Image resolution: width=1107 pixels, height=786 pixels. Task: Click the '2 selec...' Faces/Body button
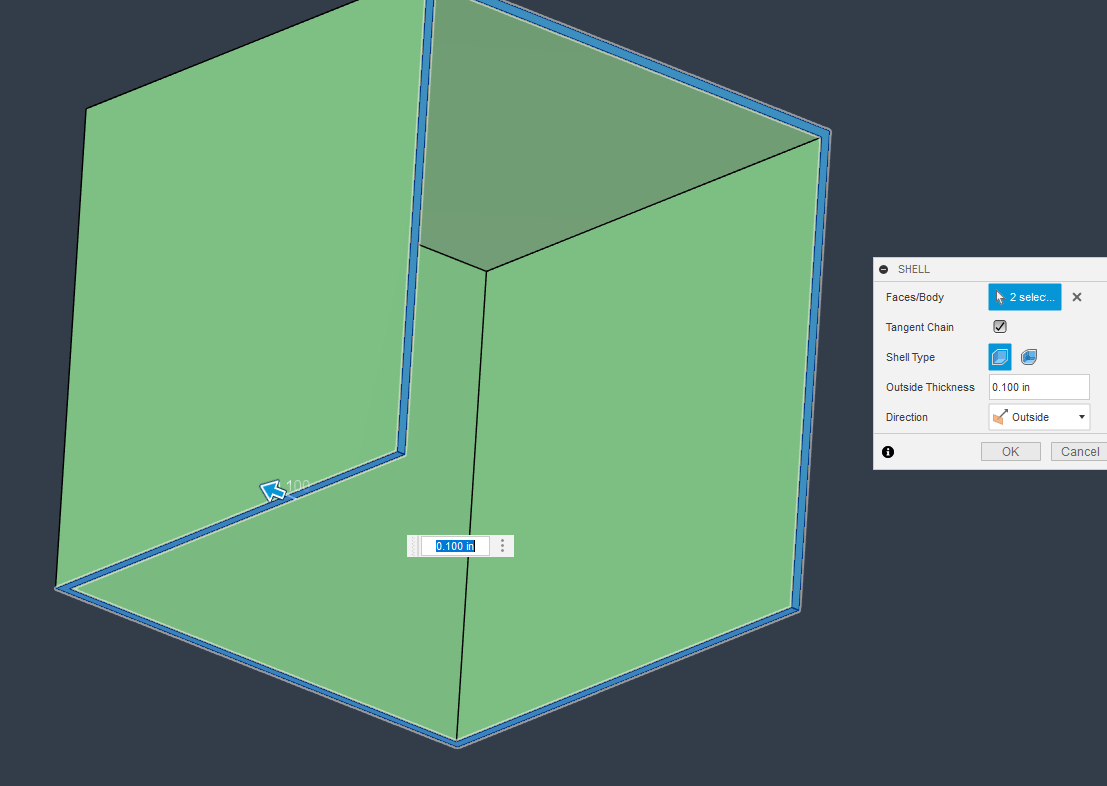(x=1024, y=296)
